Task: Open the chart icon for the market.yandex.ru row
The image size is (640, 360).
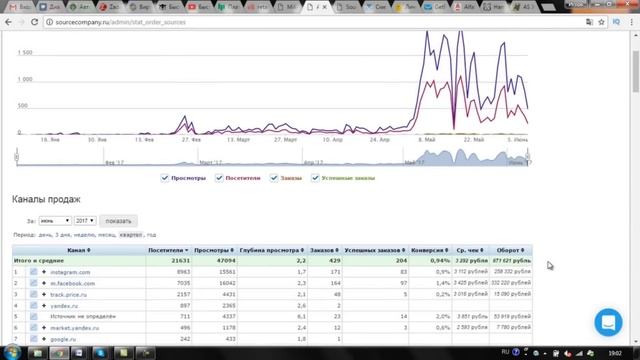Action: [33, 327]
